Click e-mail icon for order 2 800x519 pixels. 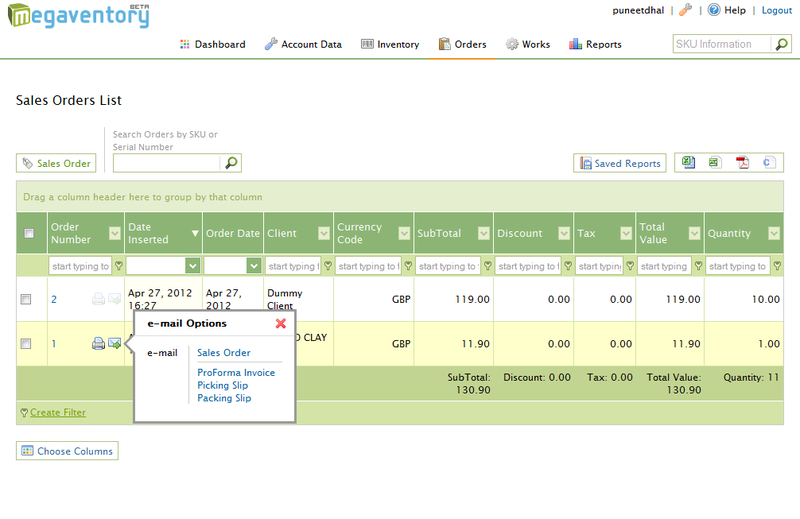114,299
